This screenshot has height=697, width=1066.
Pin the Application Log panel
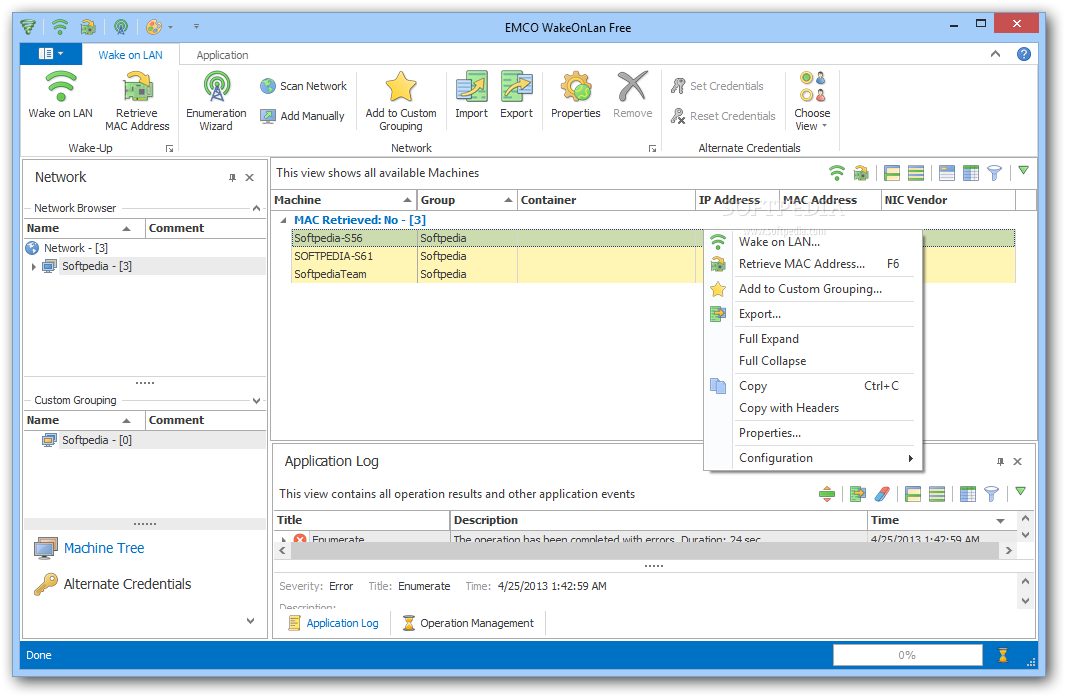(x=1000, y=462)
